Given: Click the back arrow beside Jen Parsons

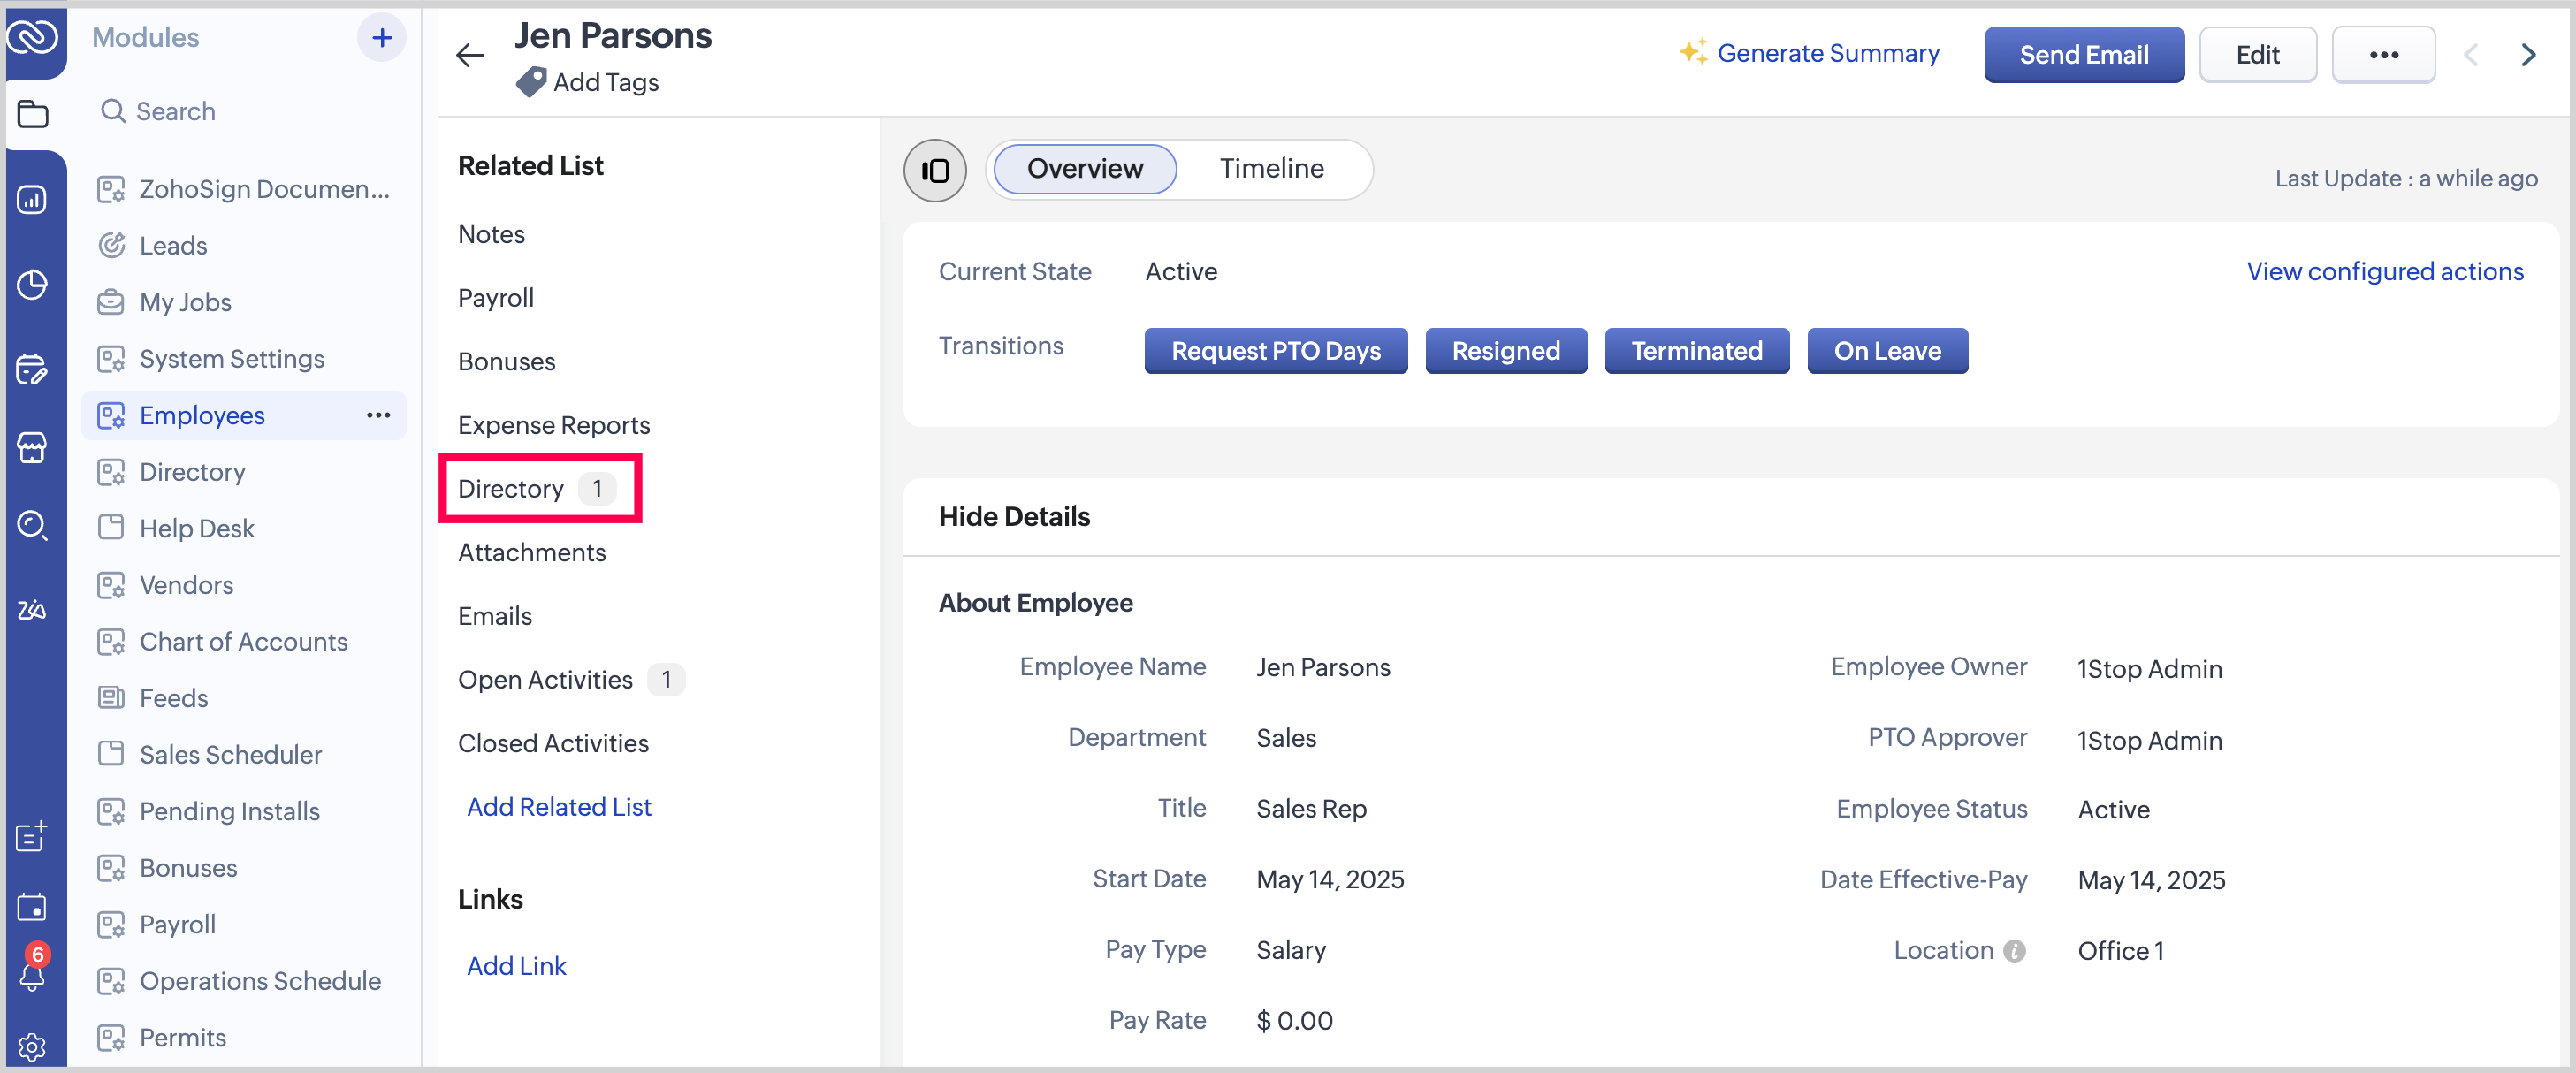Looking at the screenshot, I should click(469, 56).
